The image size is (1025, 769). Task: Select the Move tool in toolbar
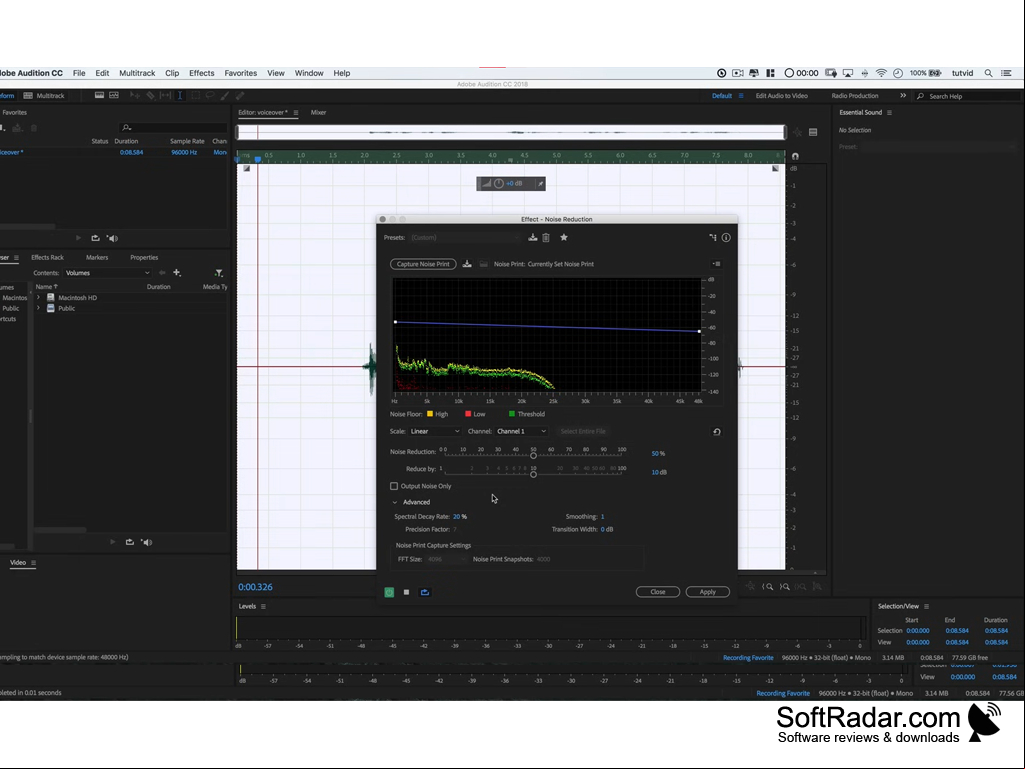point(135,95)
